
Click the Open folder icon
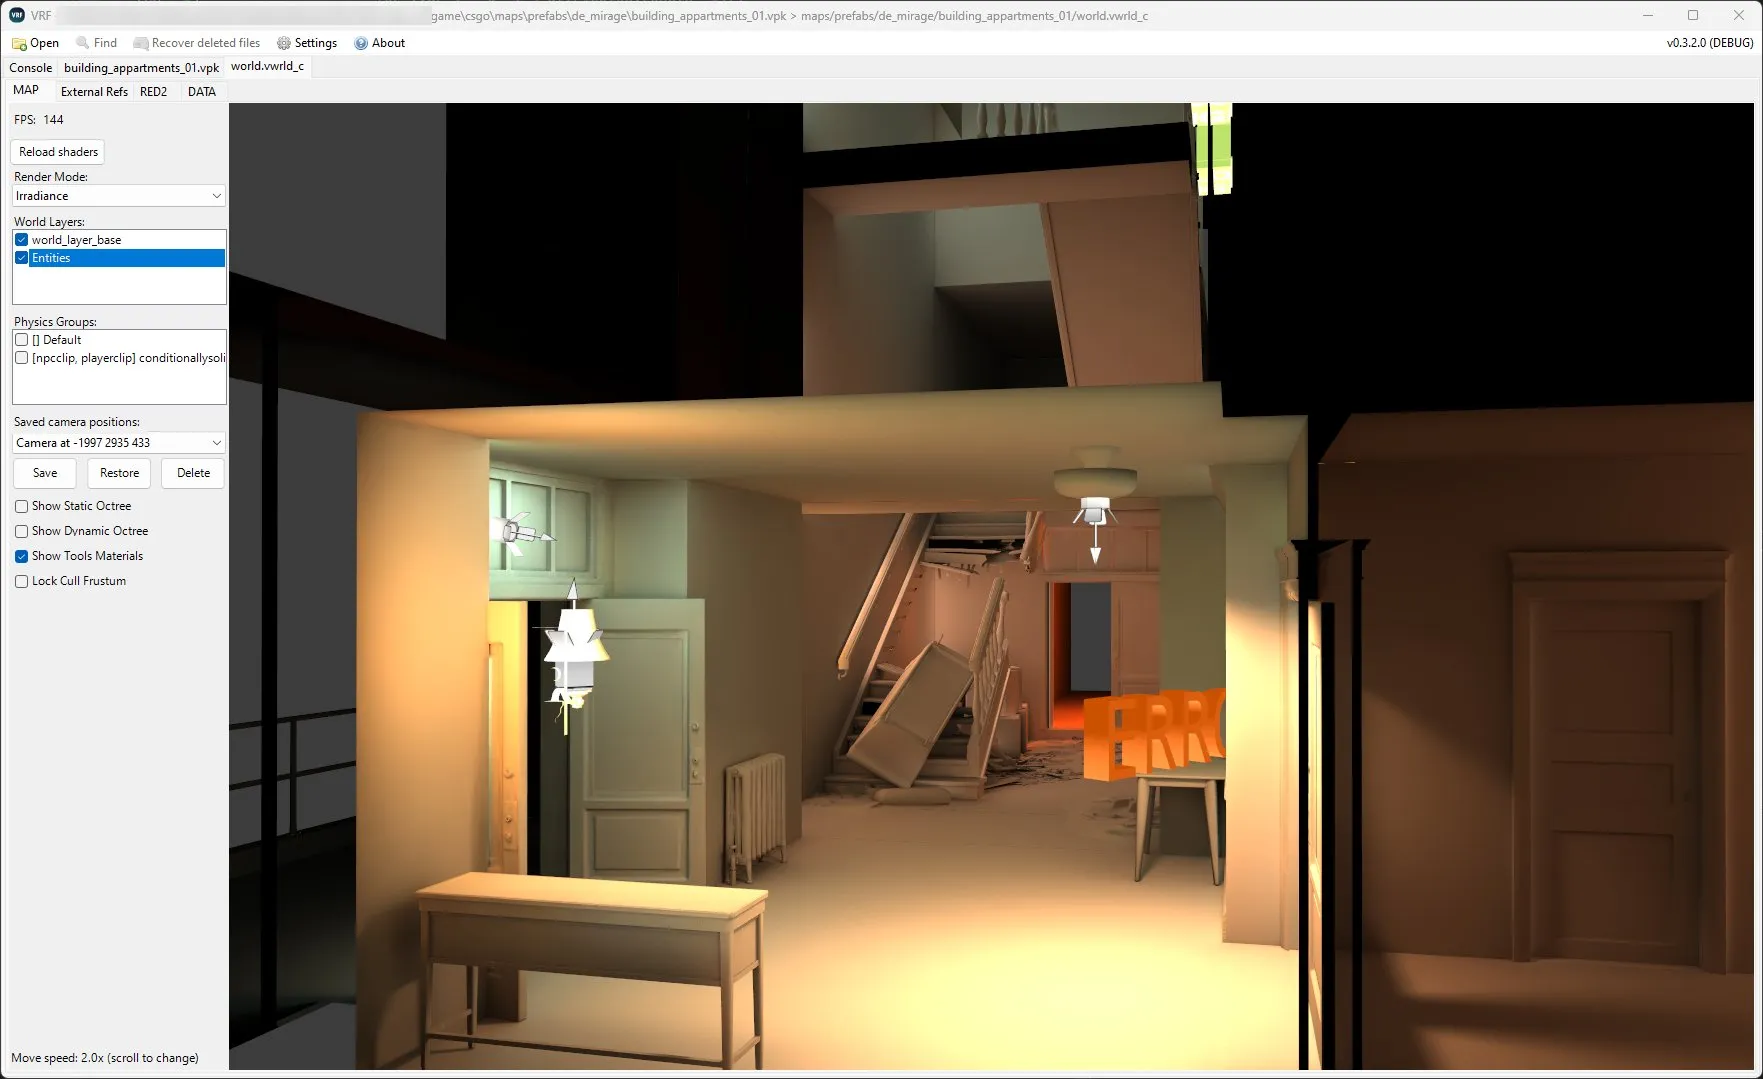pos(19,43)
